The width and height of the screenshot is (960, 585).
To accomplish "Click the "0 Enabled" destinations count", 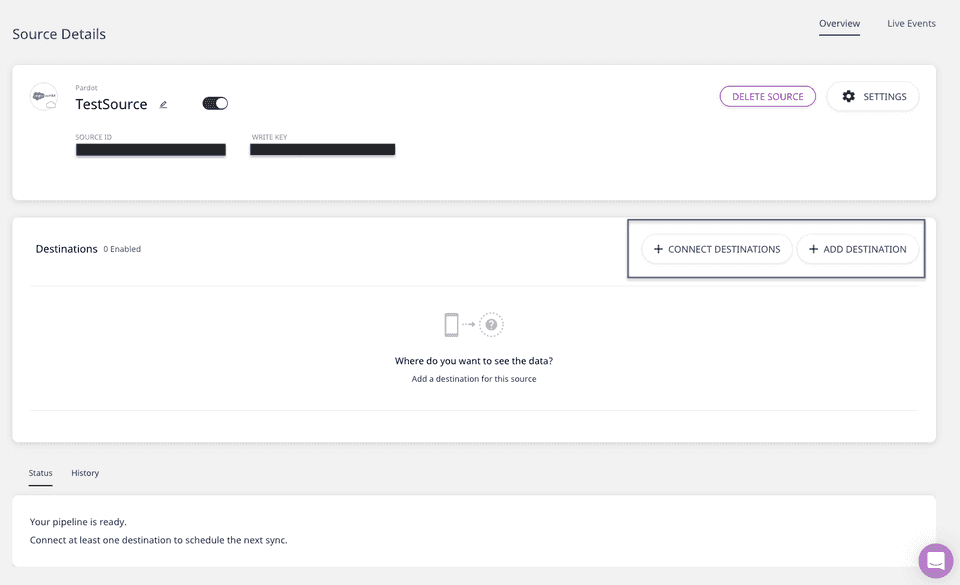I will tap(122, 249).
